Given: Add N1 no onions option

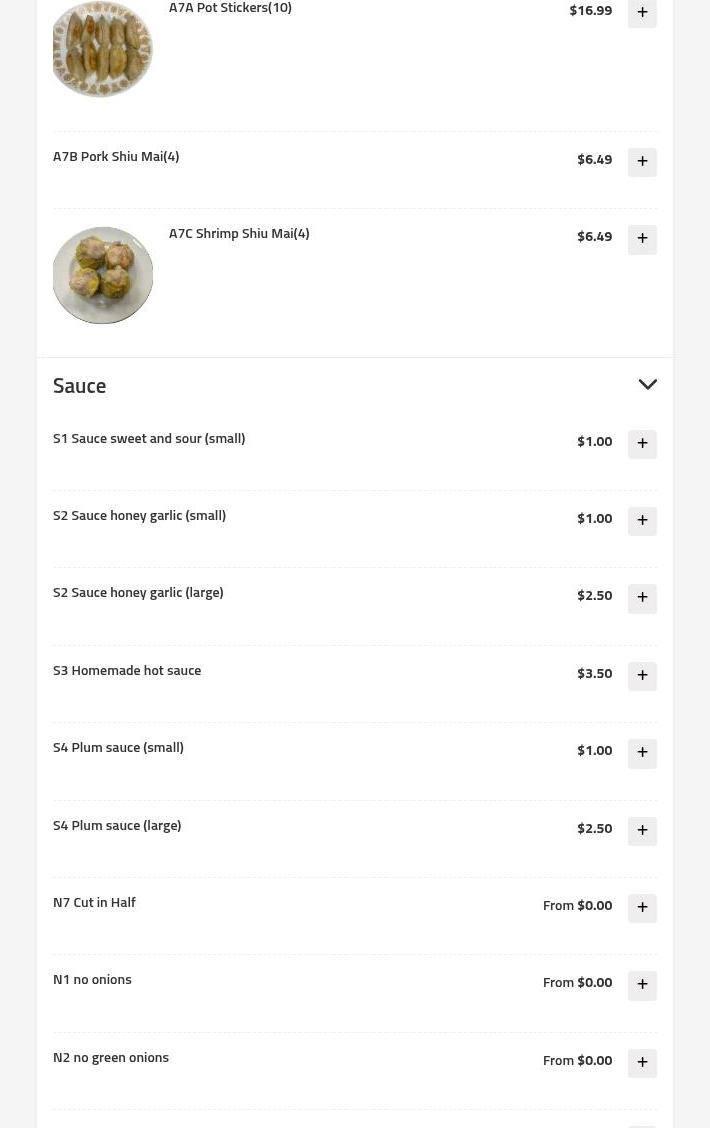Looking at the screenshot, I should [x=642, y=985].
